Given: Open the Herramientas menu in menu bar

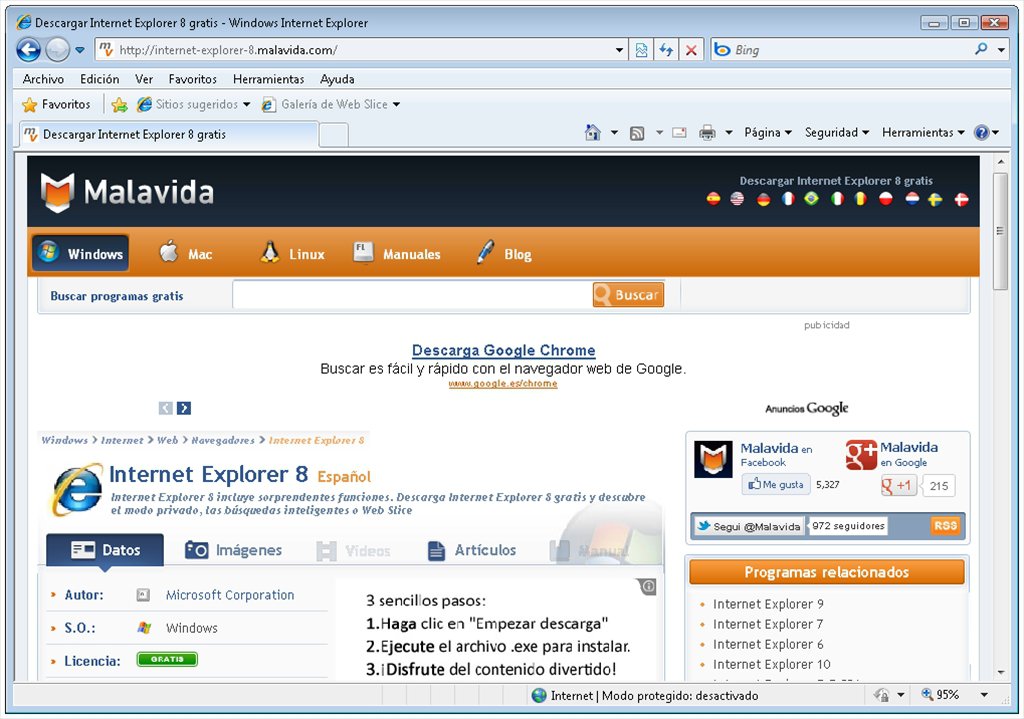Looking at the screenshot, I should [x=268, y=79].
